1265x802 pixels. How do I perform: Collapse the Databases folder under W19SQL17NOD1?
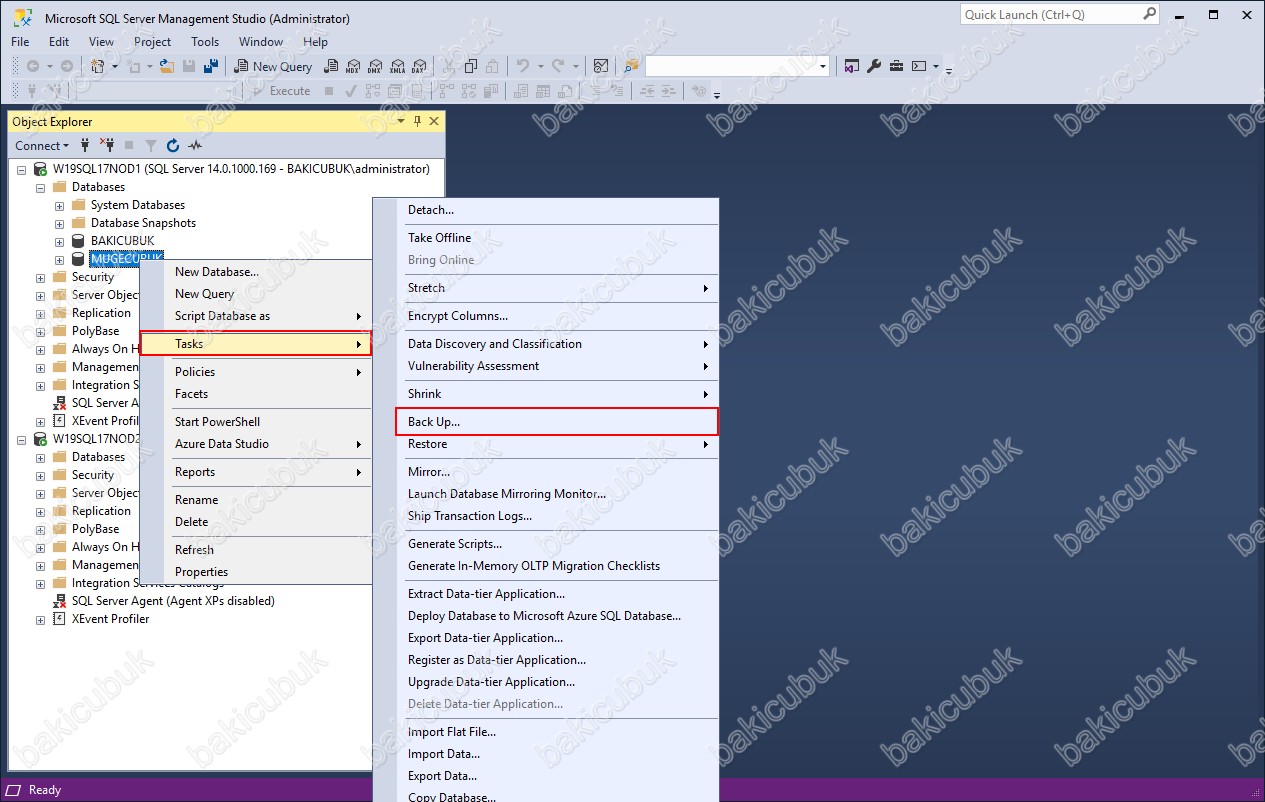(41, 187)
